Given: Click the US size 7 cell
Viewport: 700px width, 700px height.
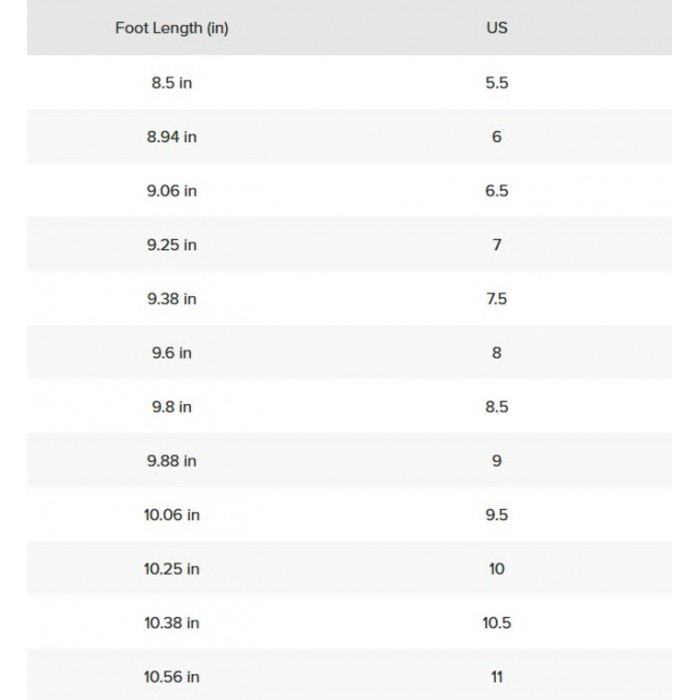Looking at the screenshot, I should coord(496,245).
